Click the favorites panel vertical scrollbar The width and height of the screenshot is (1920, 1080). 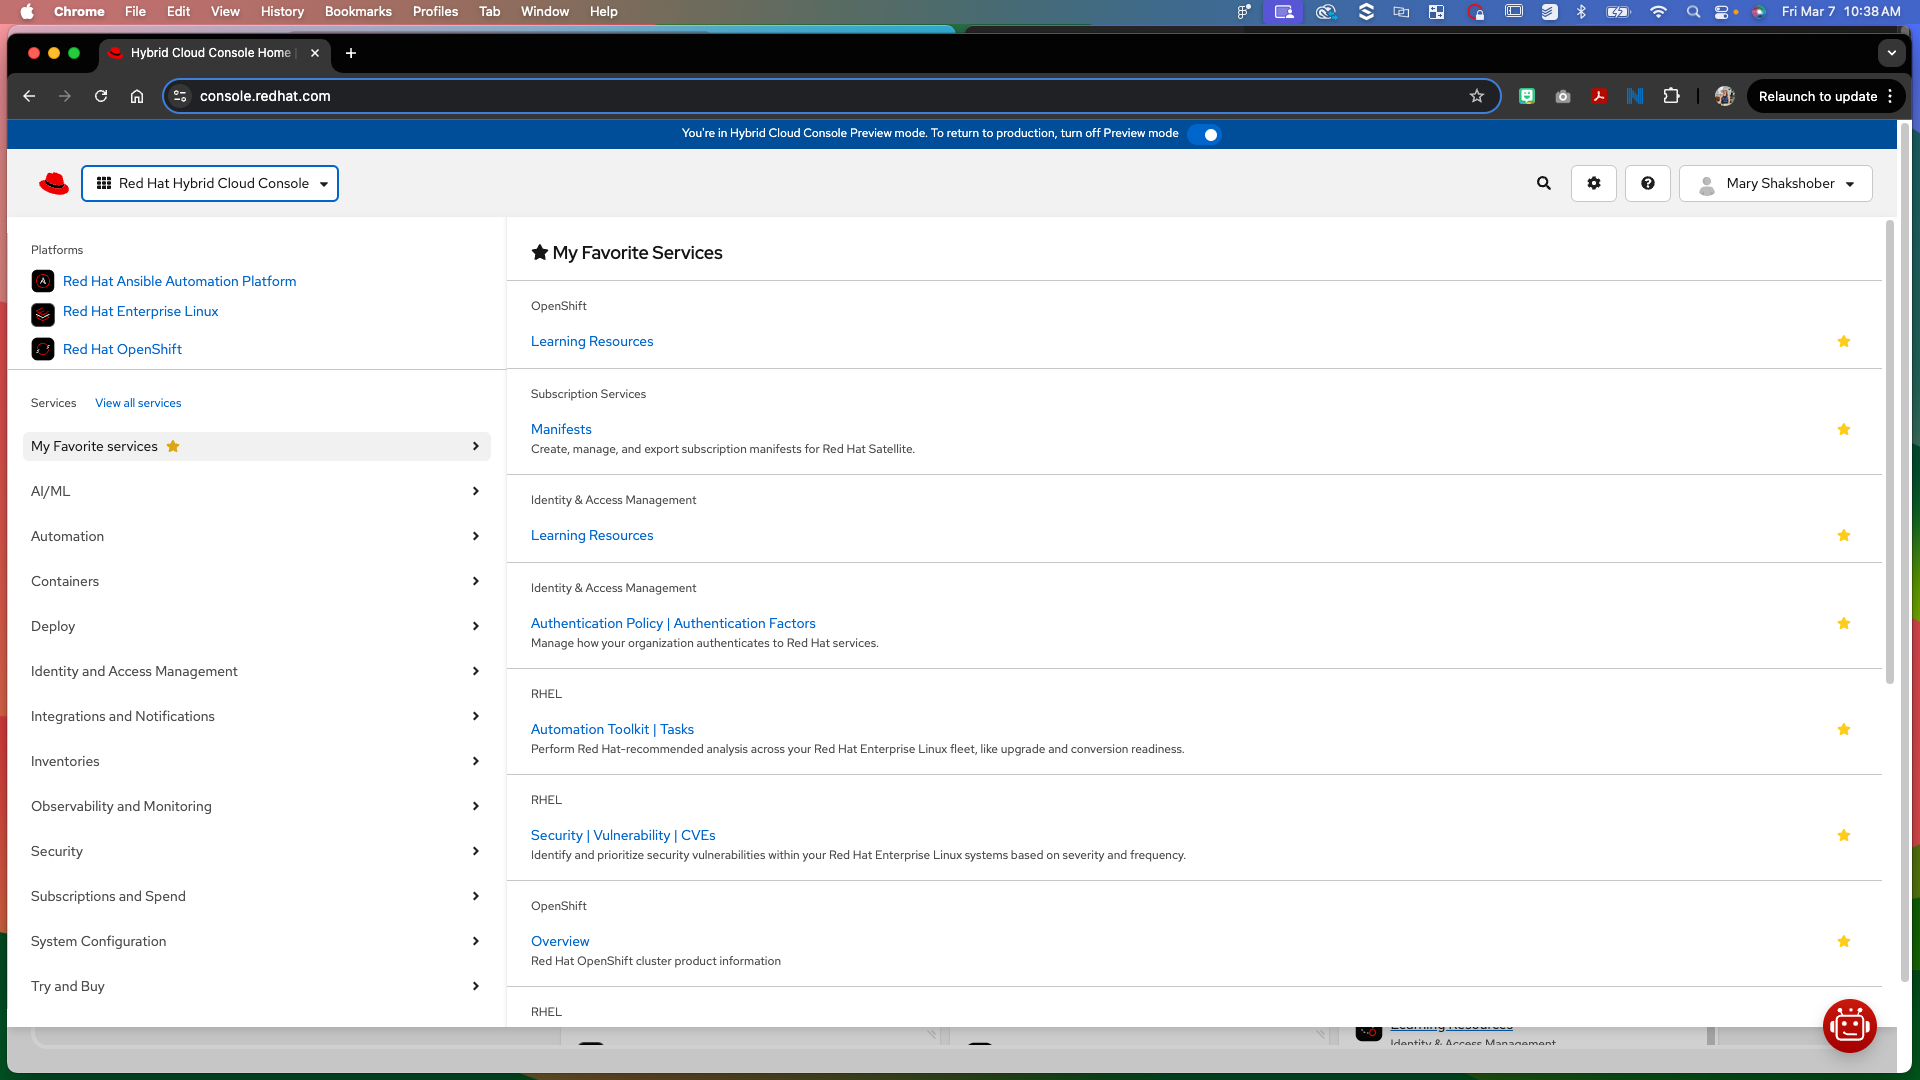click(x=1889, y=450)
